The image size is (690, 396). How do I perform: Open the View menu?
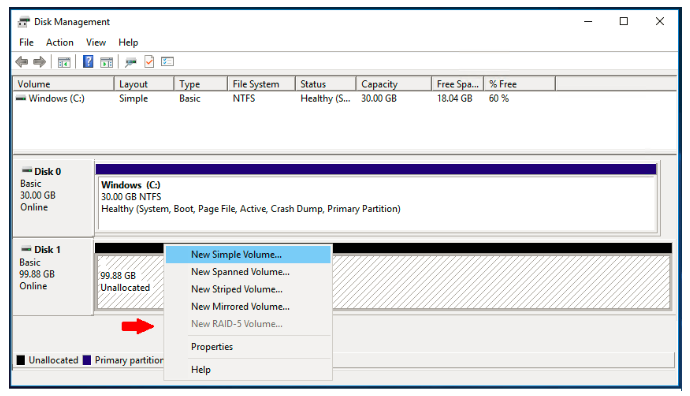tap(96, 42)
